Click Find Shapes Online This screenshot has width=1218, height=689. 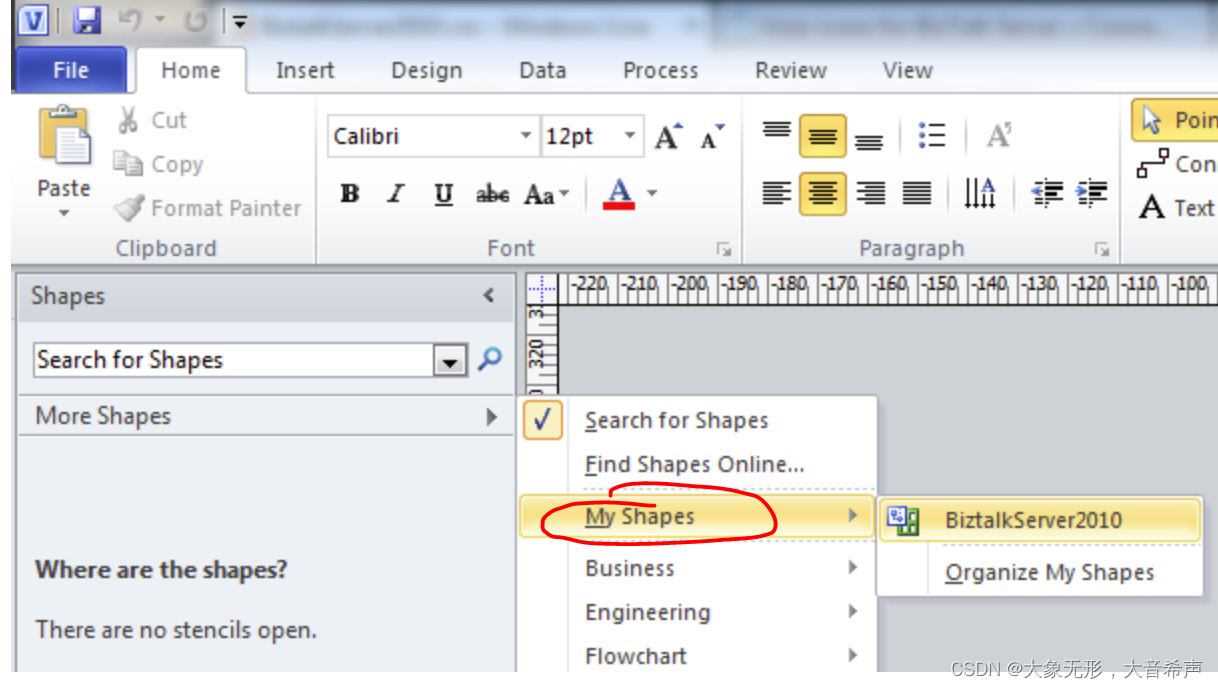694,464
